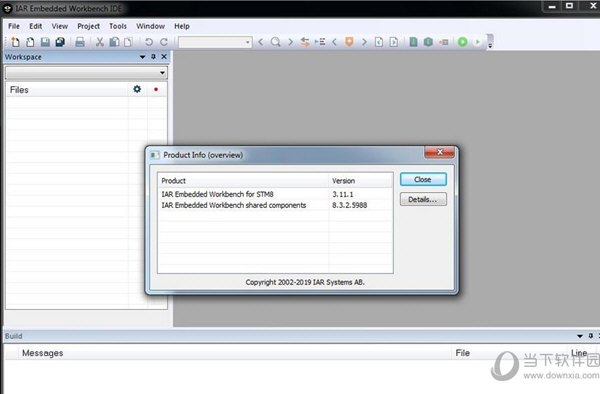Open the workspace configuration combo box
600x394 pixels.
(x=86, y=73)
